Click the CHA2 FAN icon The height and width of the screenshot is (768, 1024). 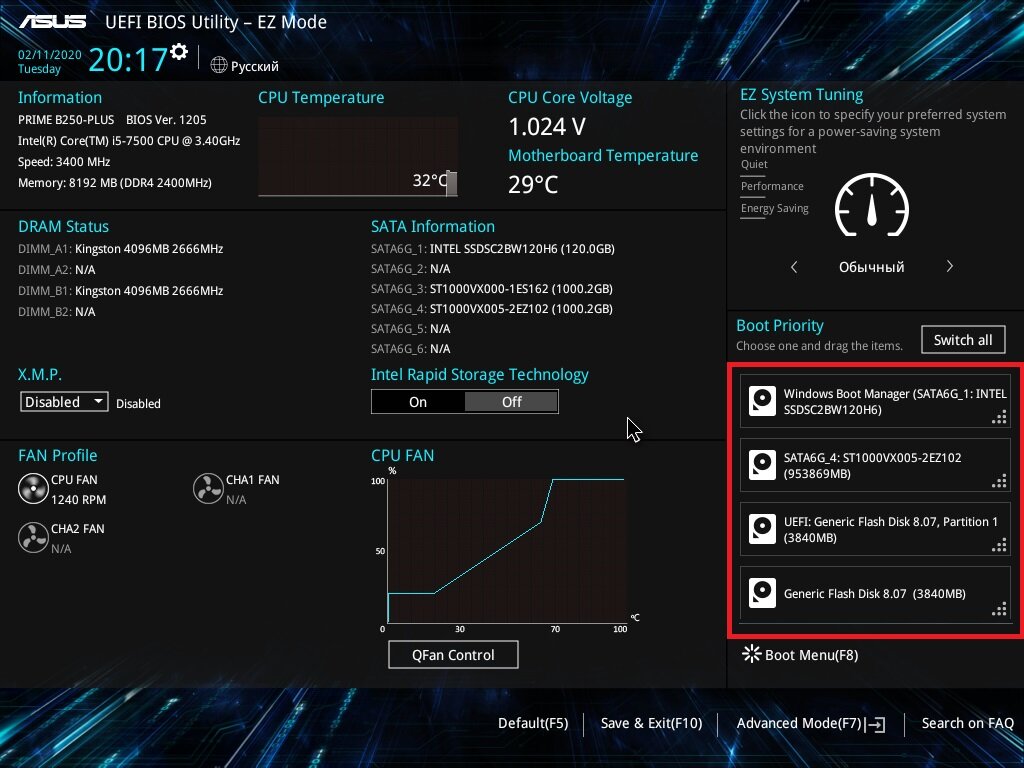click(33, 538)
